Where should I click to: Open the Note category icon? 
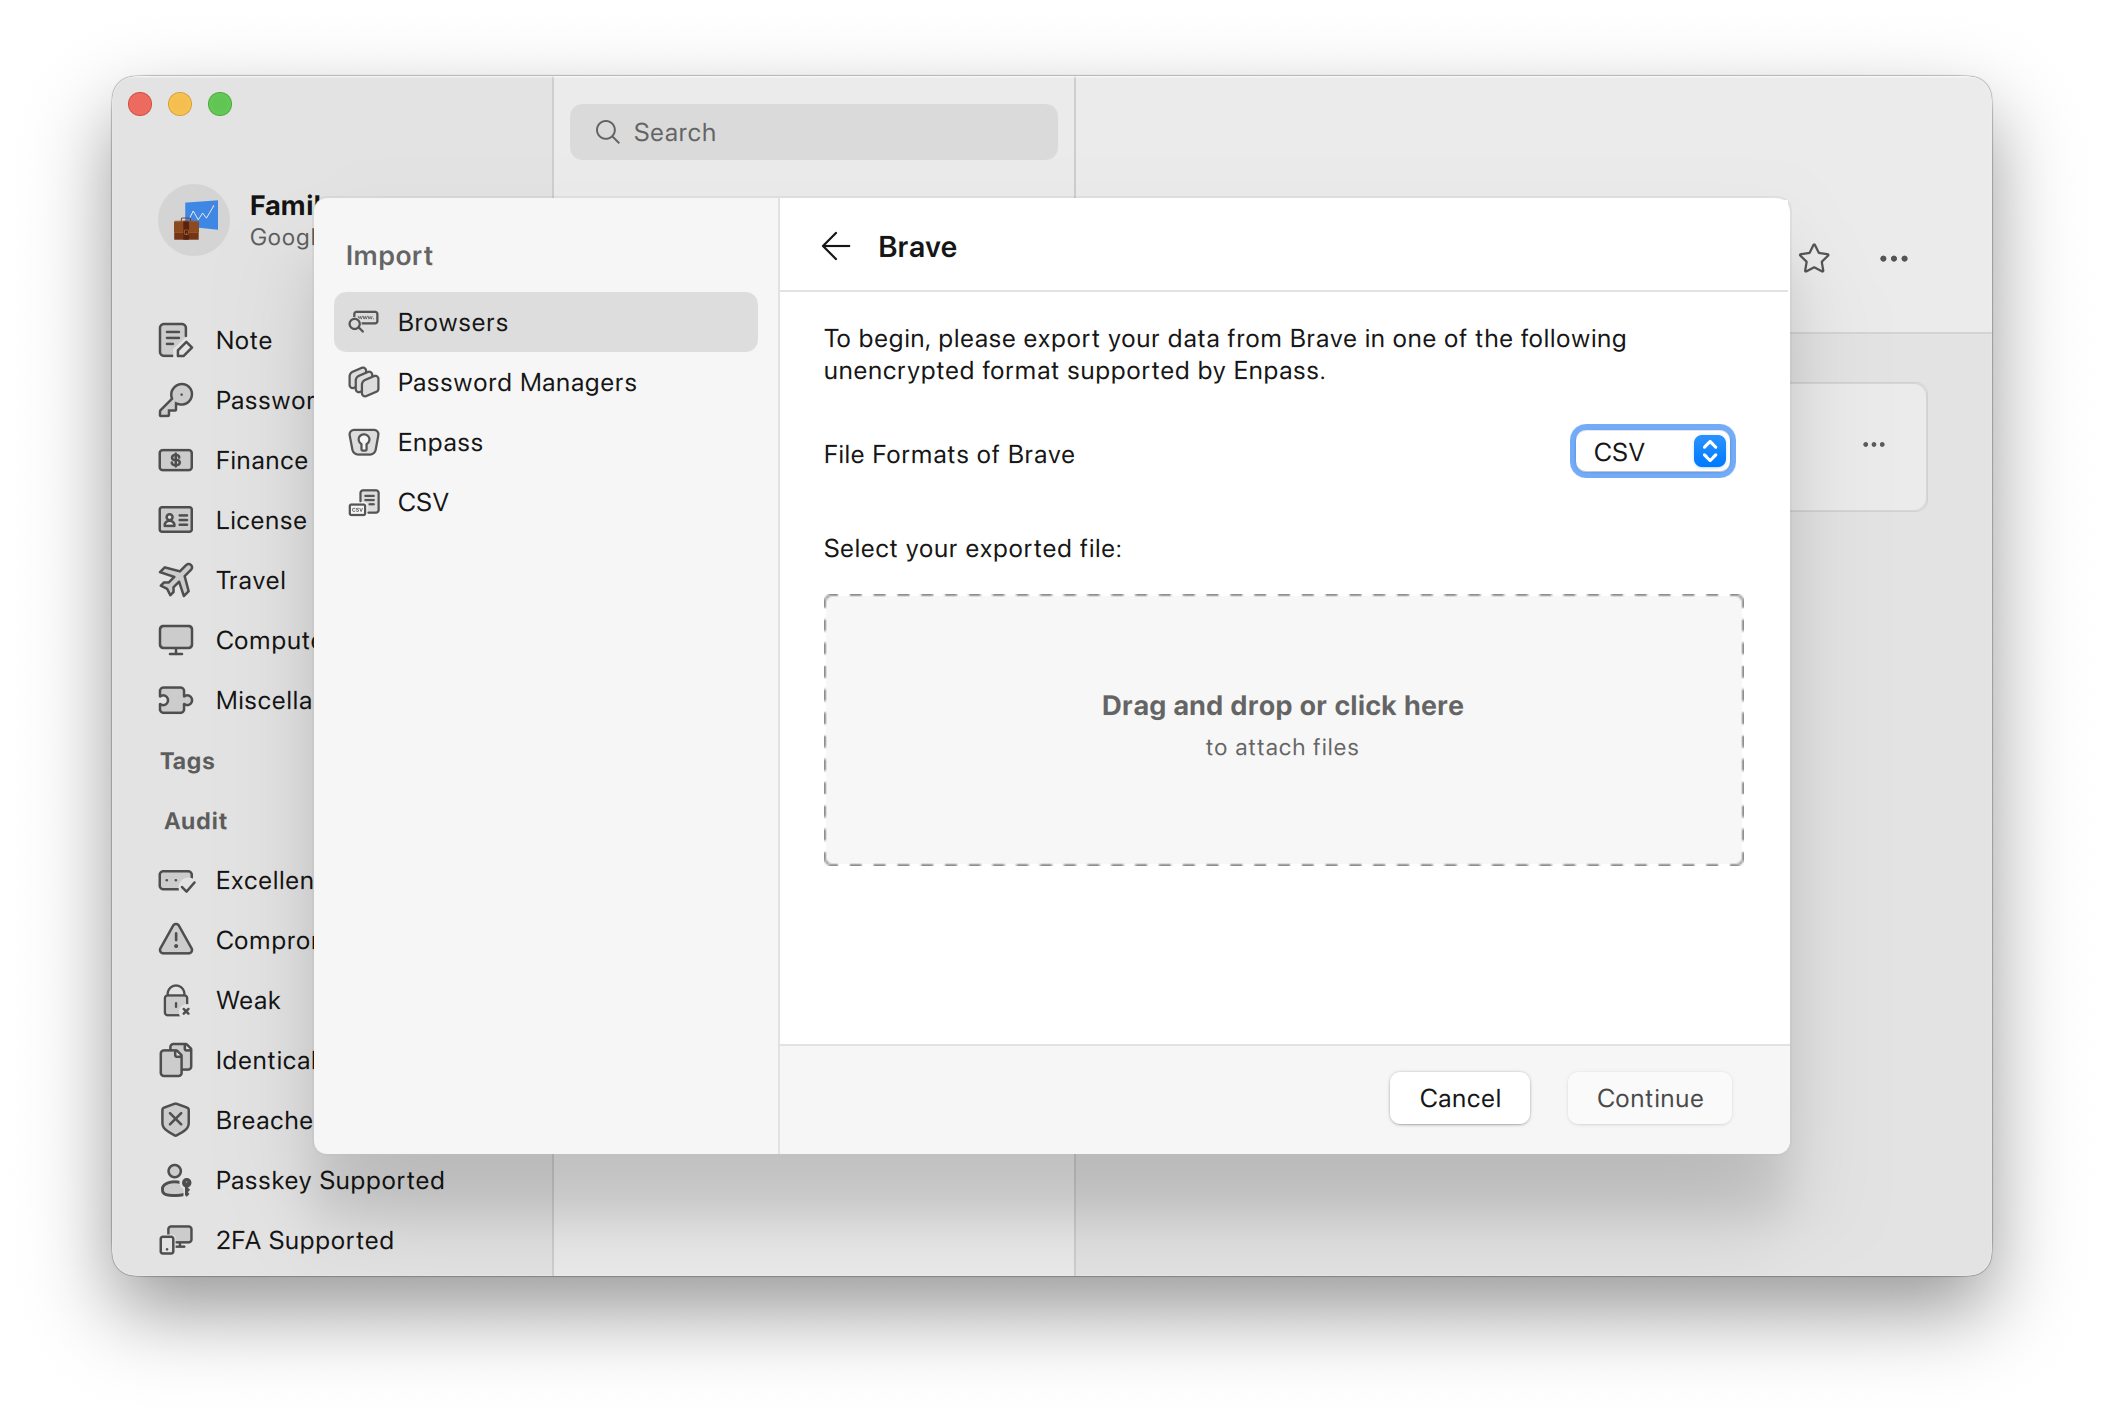(x=176, y=340)
